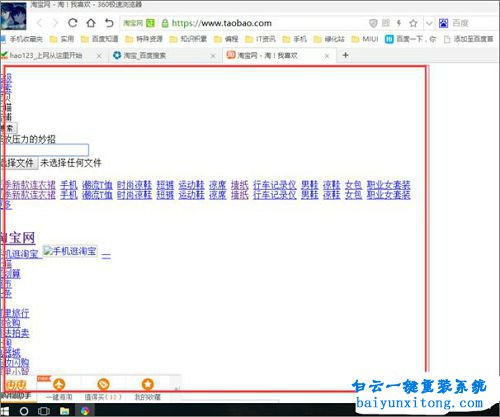The width and height of the screenshot is (500, 417).
Task: Open the 特殊资源 bookmark folder
Action: pyautogui.click(x=144, y=39)
